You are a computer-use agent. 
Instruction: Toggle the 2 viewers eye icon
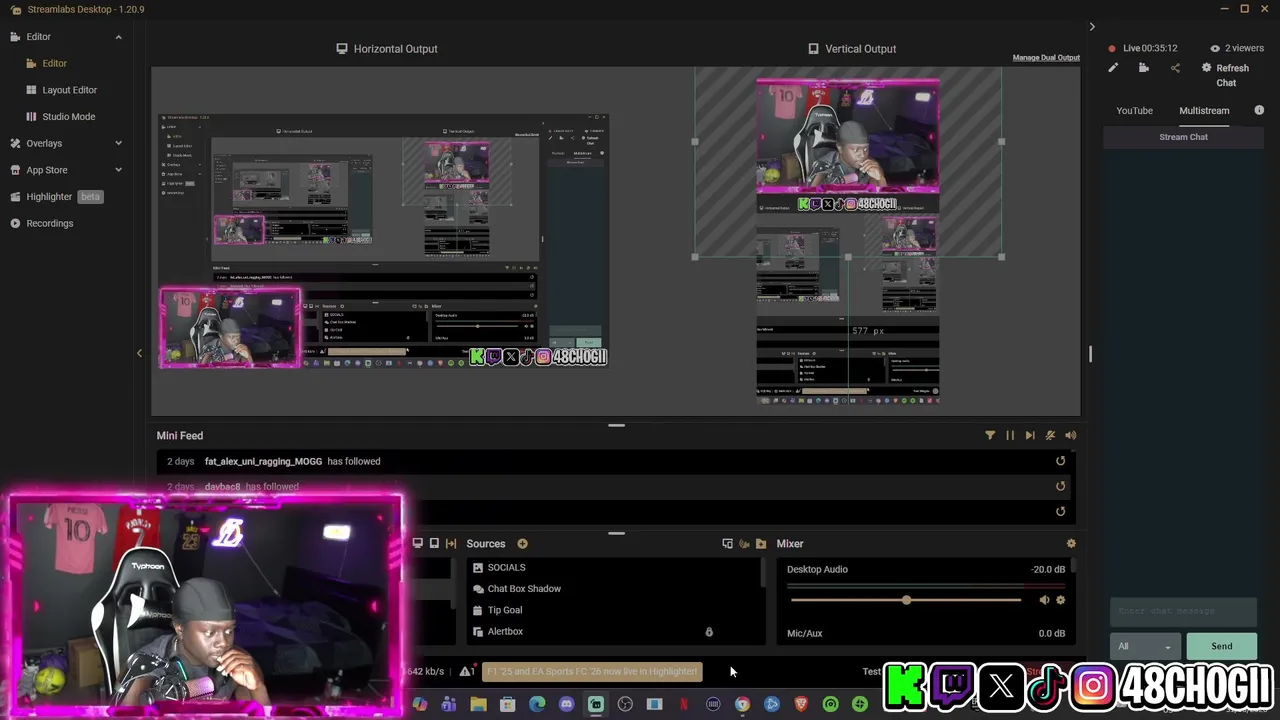coord(1215,48)
